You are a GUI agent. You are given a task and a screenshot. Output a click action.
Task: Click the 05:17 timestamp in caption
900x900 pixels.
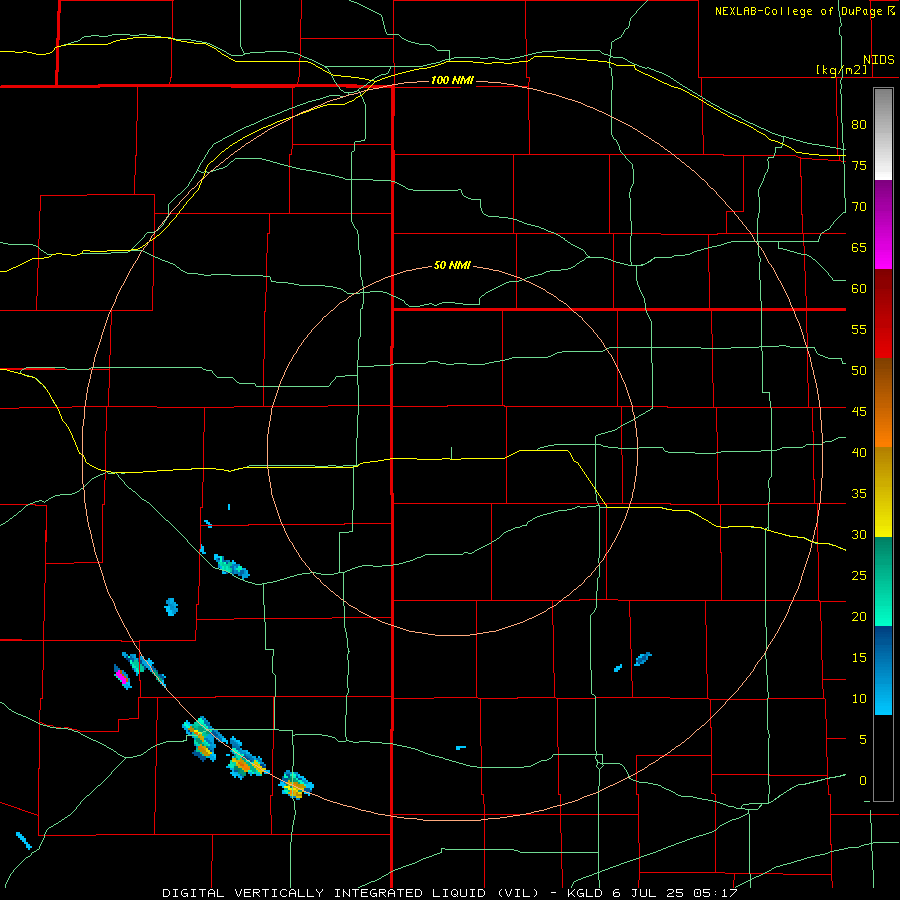point(717,893)
